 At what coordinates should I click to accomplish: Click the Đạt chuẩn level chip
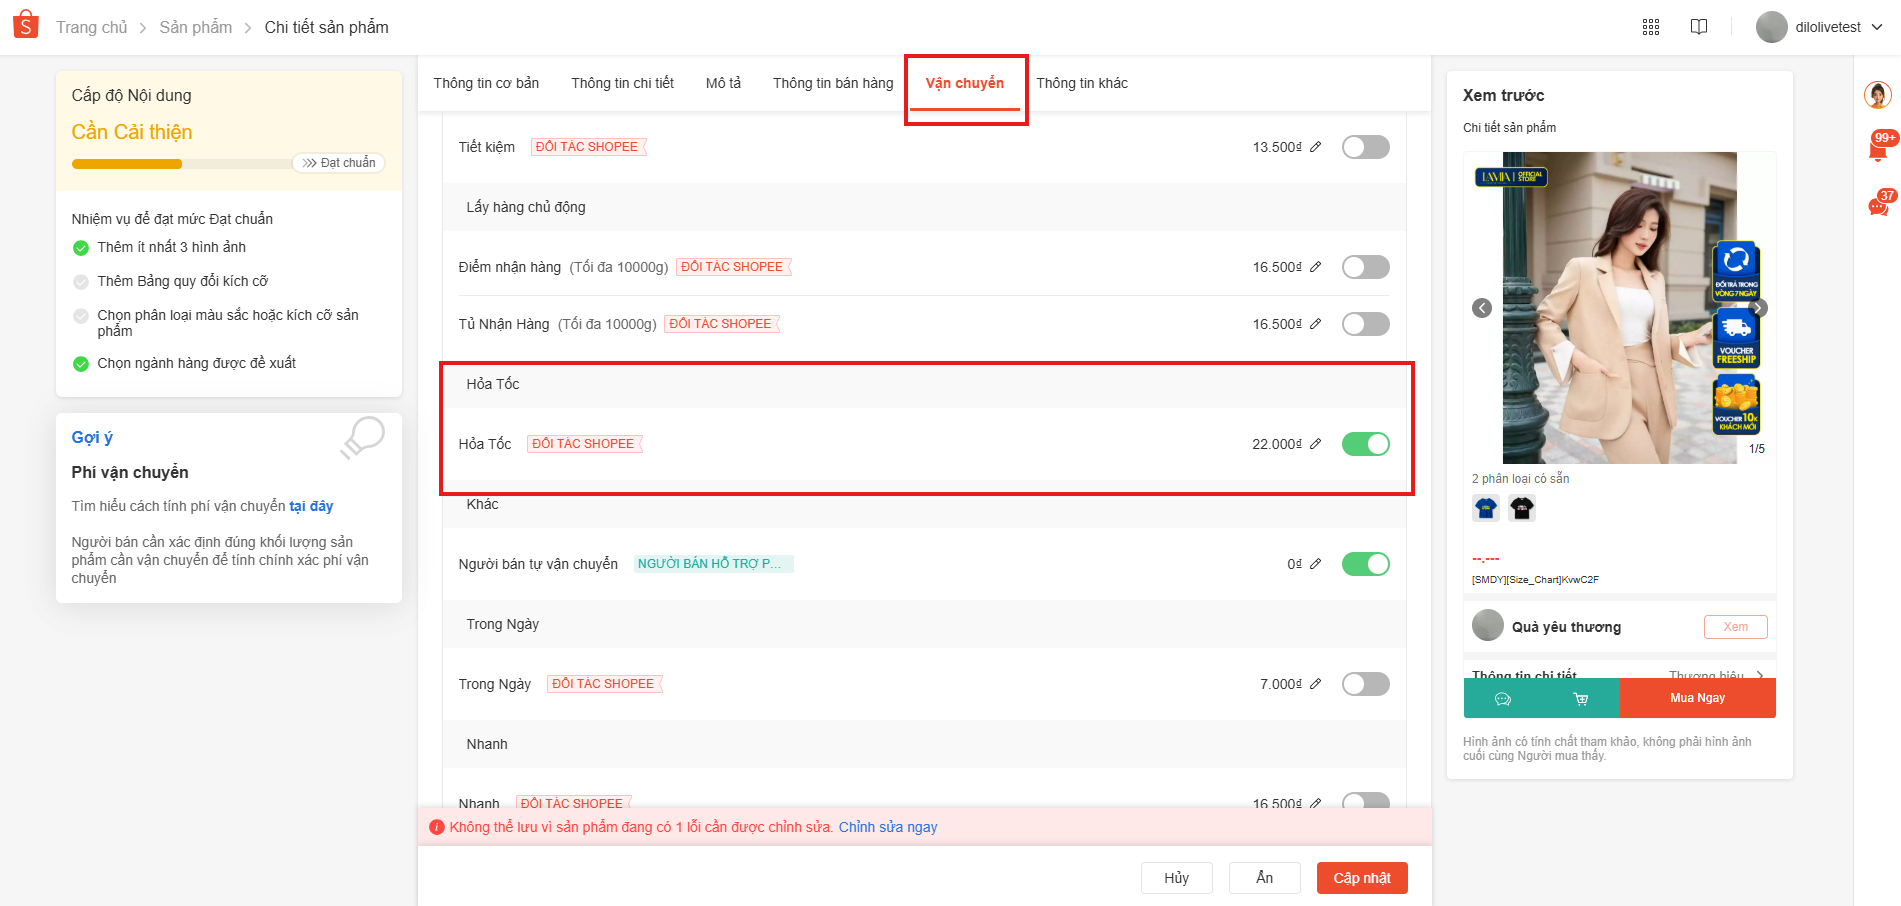point(338,163)
